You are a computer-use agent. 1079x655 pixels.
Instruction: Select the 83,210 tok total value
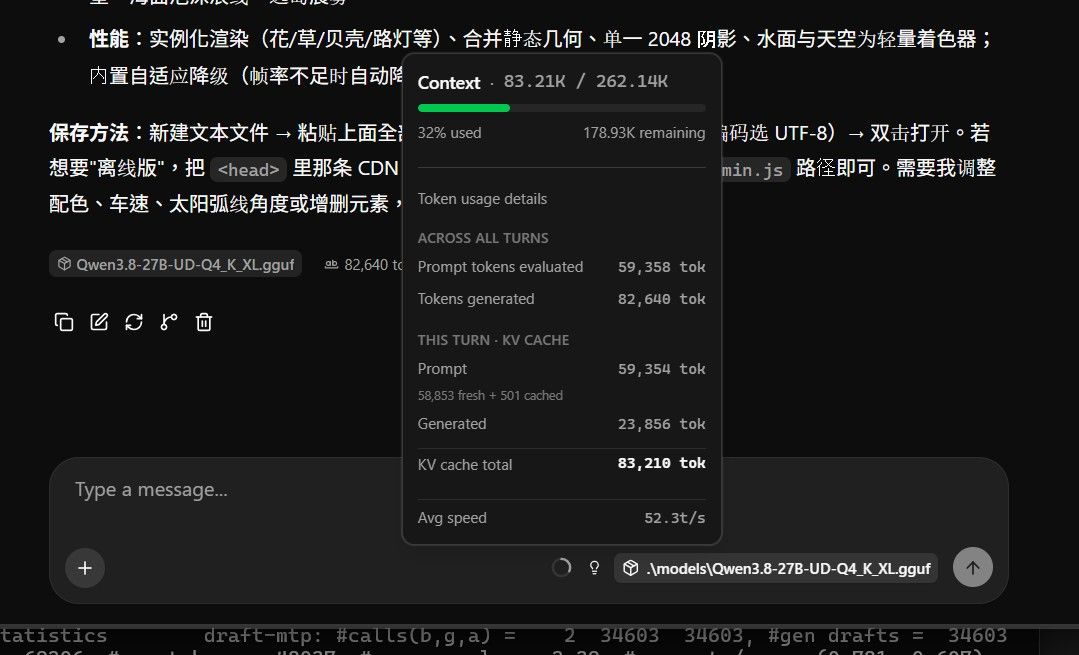click(661, 463)
